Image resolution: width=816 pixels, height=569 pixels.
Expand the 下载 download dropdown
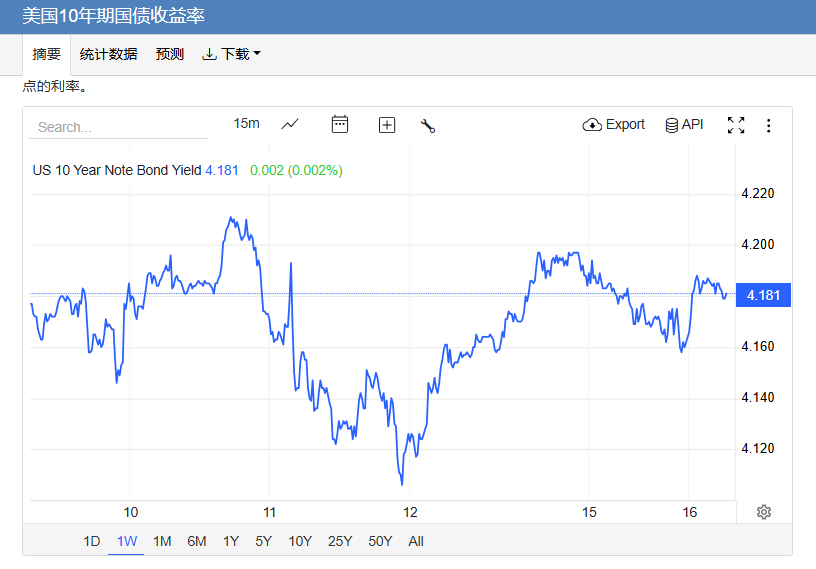point(231,54)
